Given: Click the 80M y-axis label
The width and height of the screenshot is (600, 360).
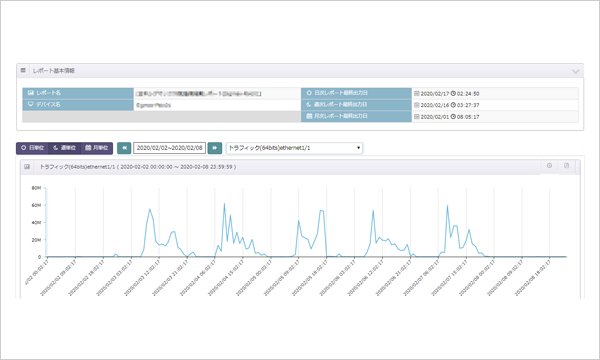Looking at the screenshot, I should click(x=36, y=188).
